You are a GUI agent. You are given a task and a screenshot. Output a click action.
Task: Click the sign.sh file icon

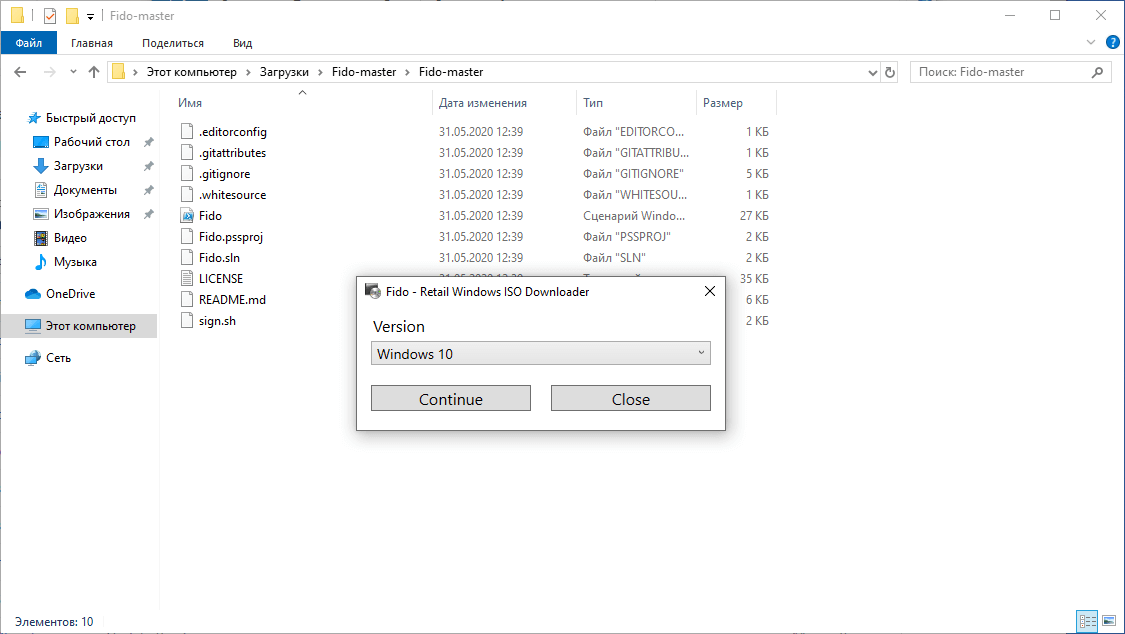click(187, 321)
